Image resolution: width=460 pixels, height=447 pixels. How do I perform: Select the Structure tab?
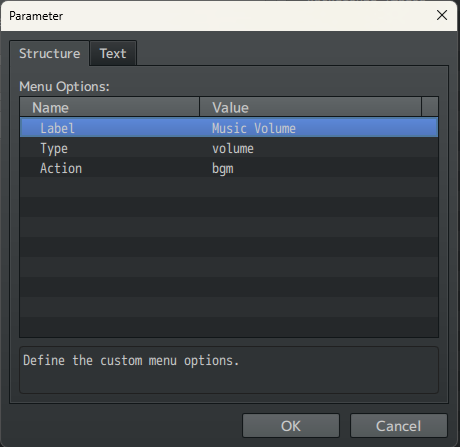click(49, 53)
